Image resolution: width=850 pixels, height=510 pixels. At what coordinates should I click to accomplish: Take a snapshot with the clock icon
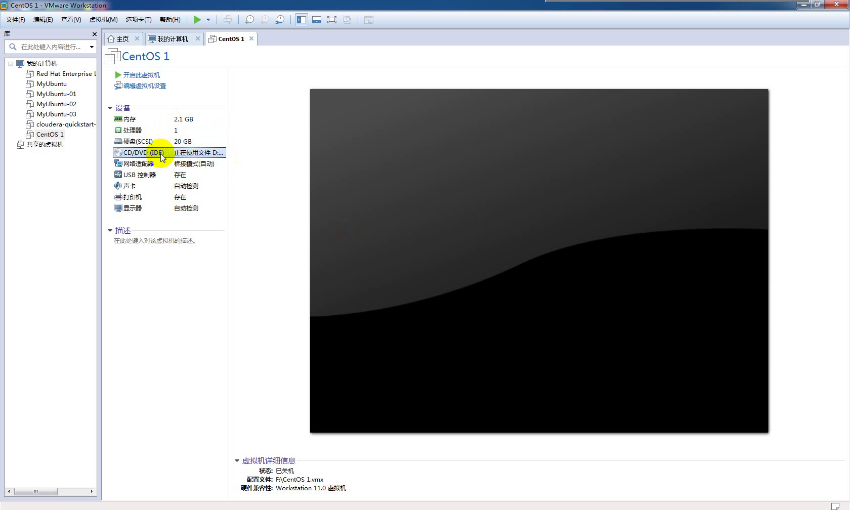[x=249, y=20]
